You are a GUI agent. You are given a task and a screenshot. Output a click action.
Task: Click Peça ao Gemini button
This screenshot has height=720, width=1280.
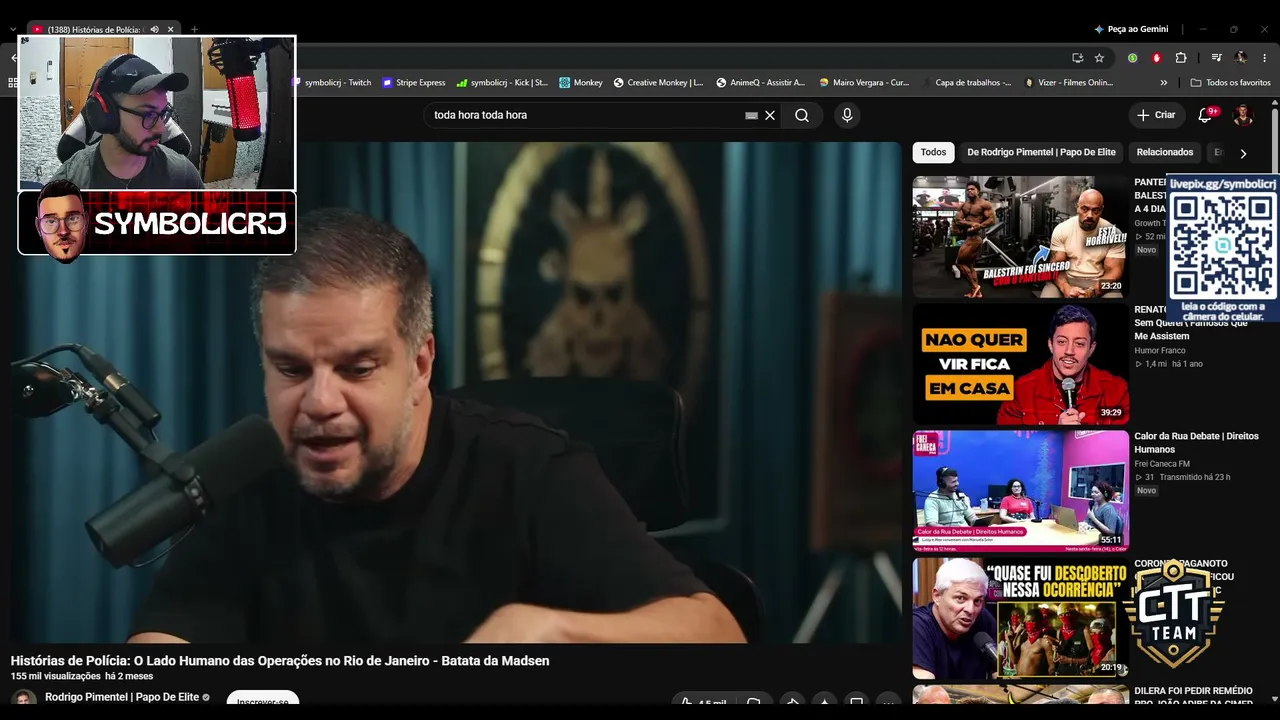click(1131, 29)
